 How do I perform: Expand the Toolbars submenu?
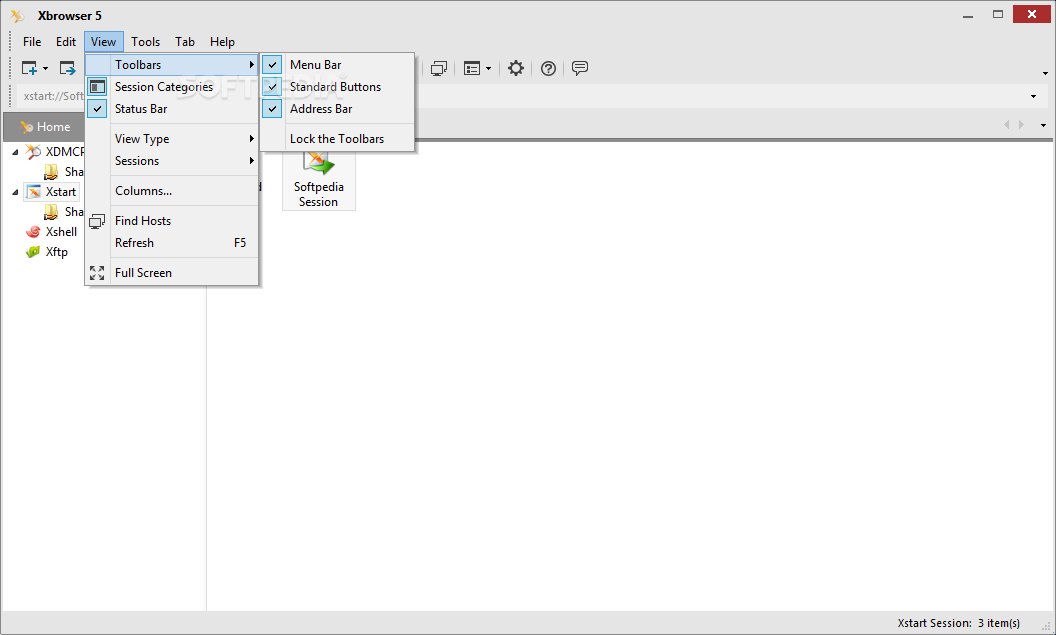click(172, 65)
